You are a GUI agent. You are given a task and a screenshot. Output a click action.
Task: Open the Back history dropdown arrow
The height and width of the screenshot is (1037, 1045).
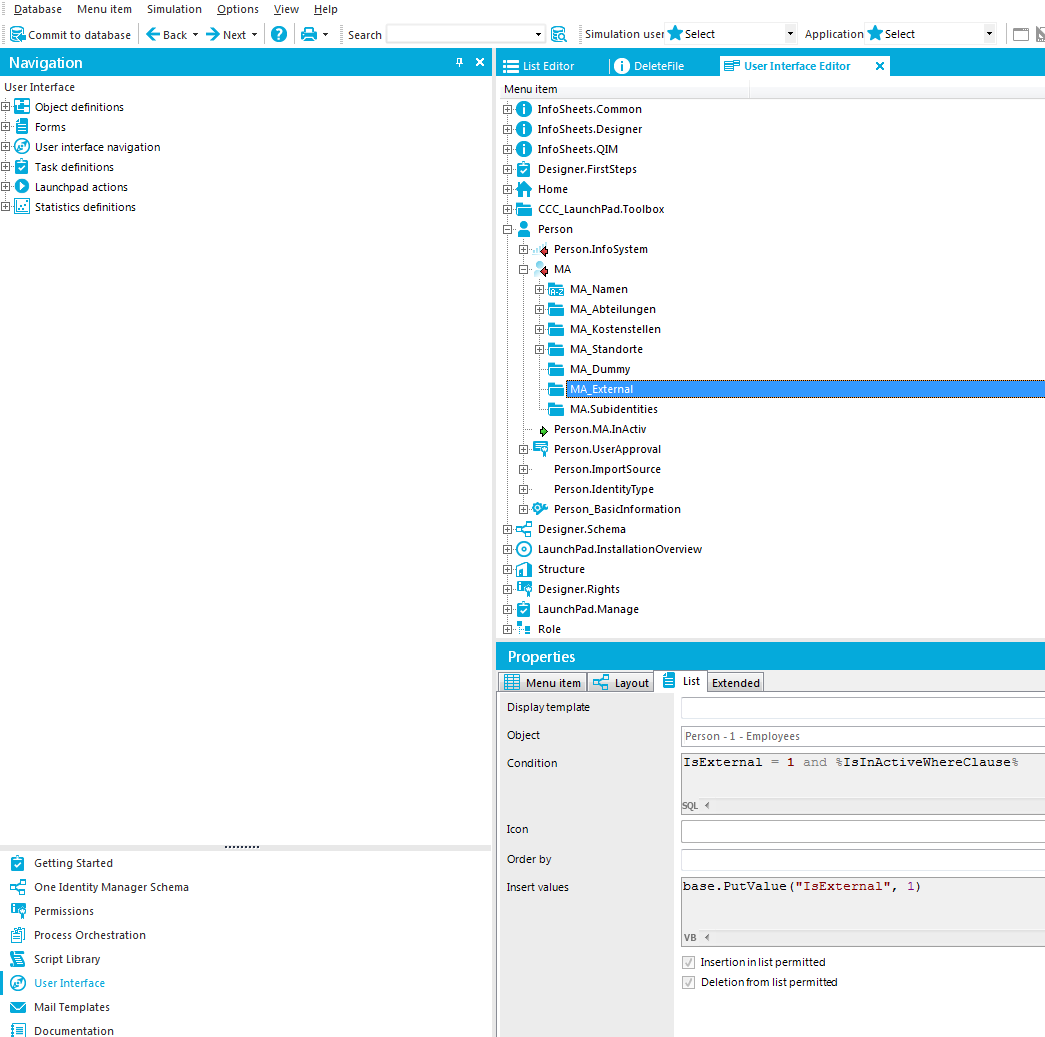[x=195, y=34]
